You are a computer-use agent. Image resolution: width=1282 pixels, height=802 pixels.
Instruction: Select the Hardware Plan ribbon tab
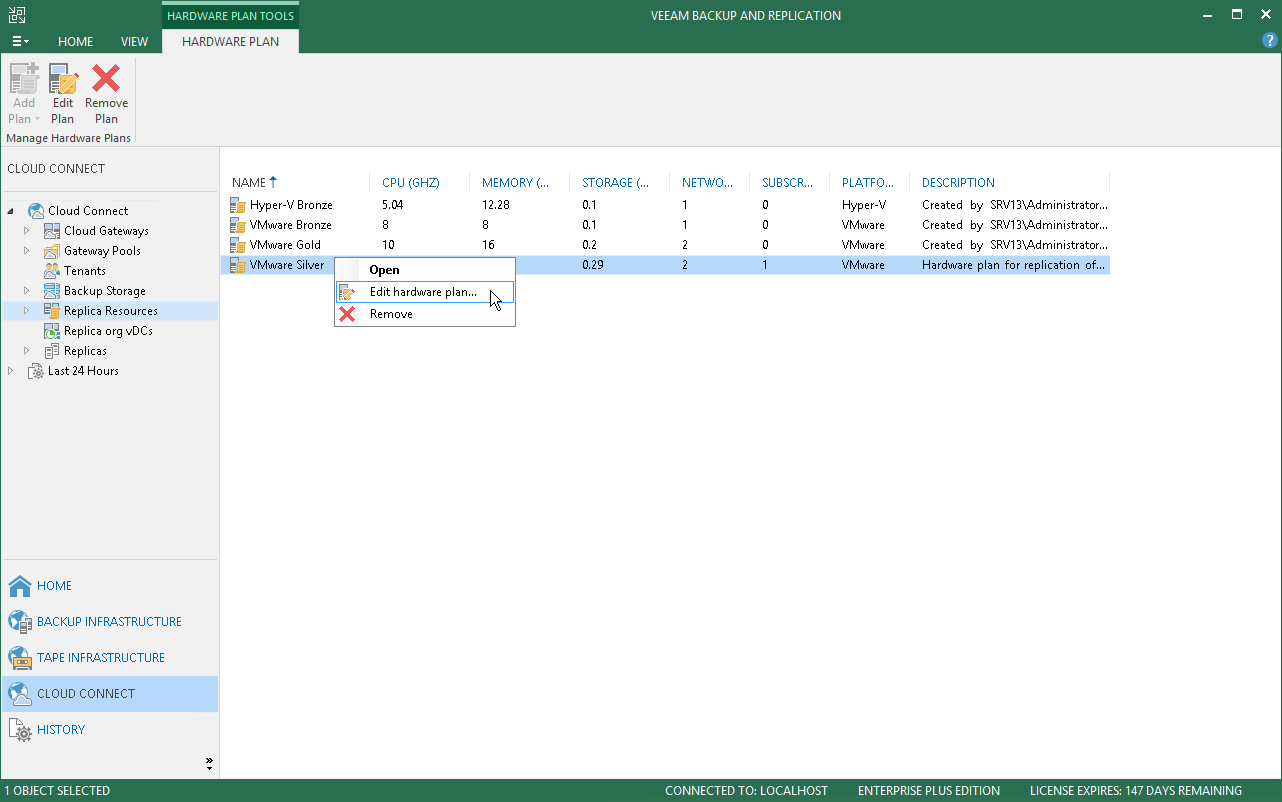click(230, 42)
